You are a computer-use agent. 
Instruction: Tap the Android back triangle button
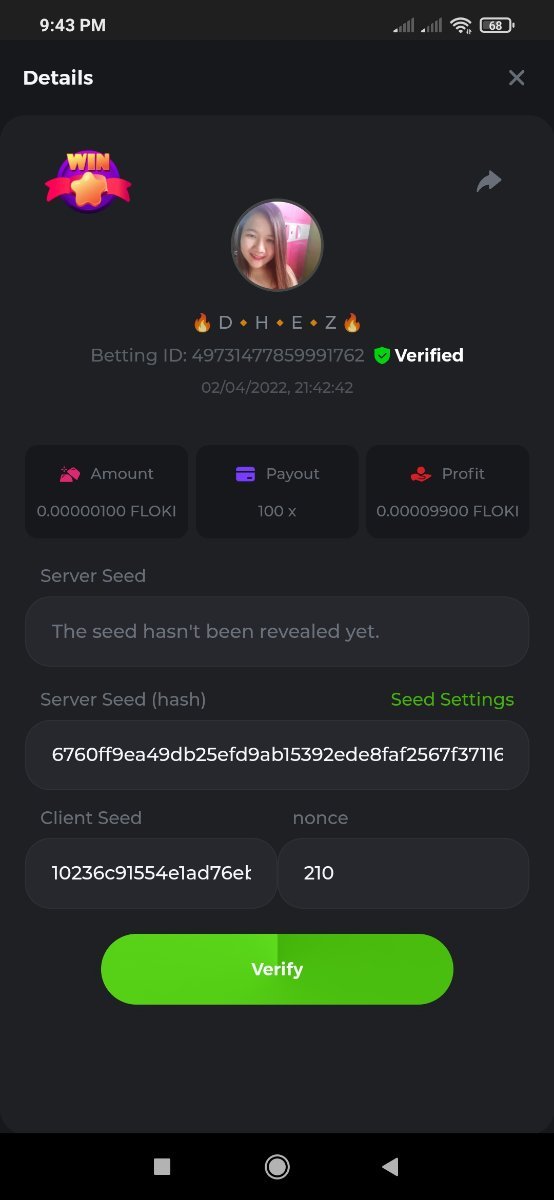tap(391, 1166)
